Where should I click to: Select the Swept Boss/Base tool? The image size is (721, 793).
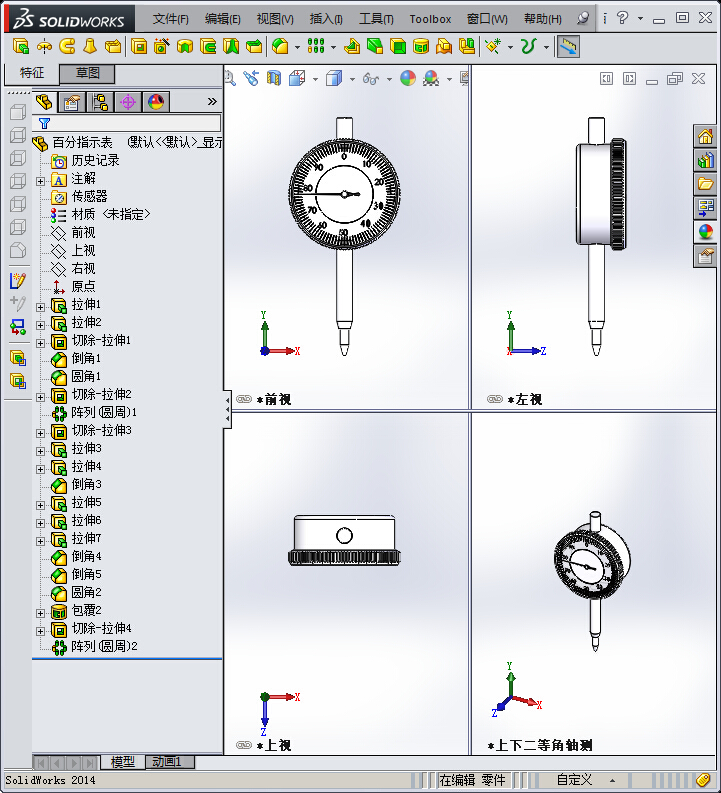(67, 47)
